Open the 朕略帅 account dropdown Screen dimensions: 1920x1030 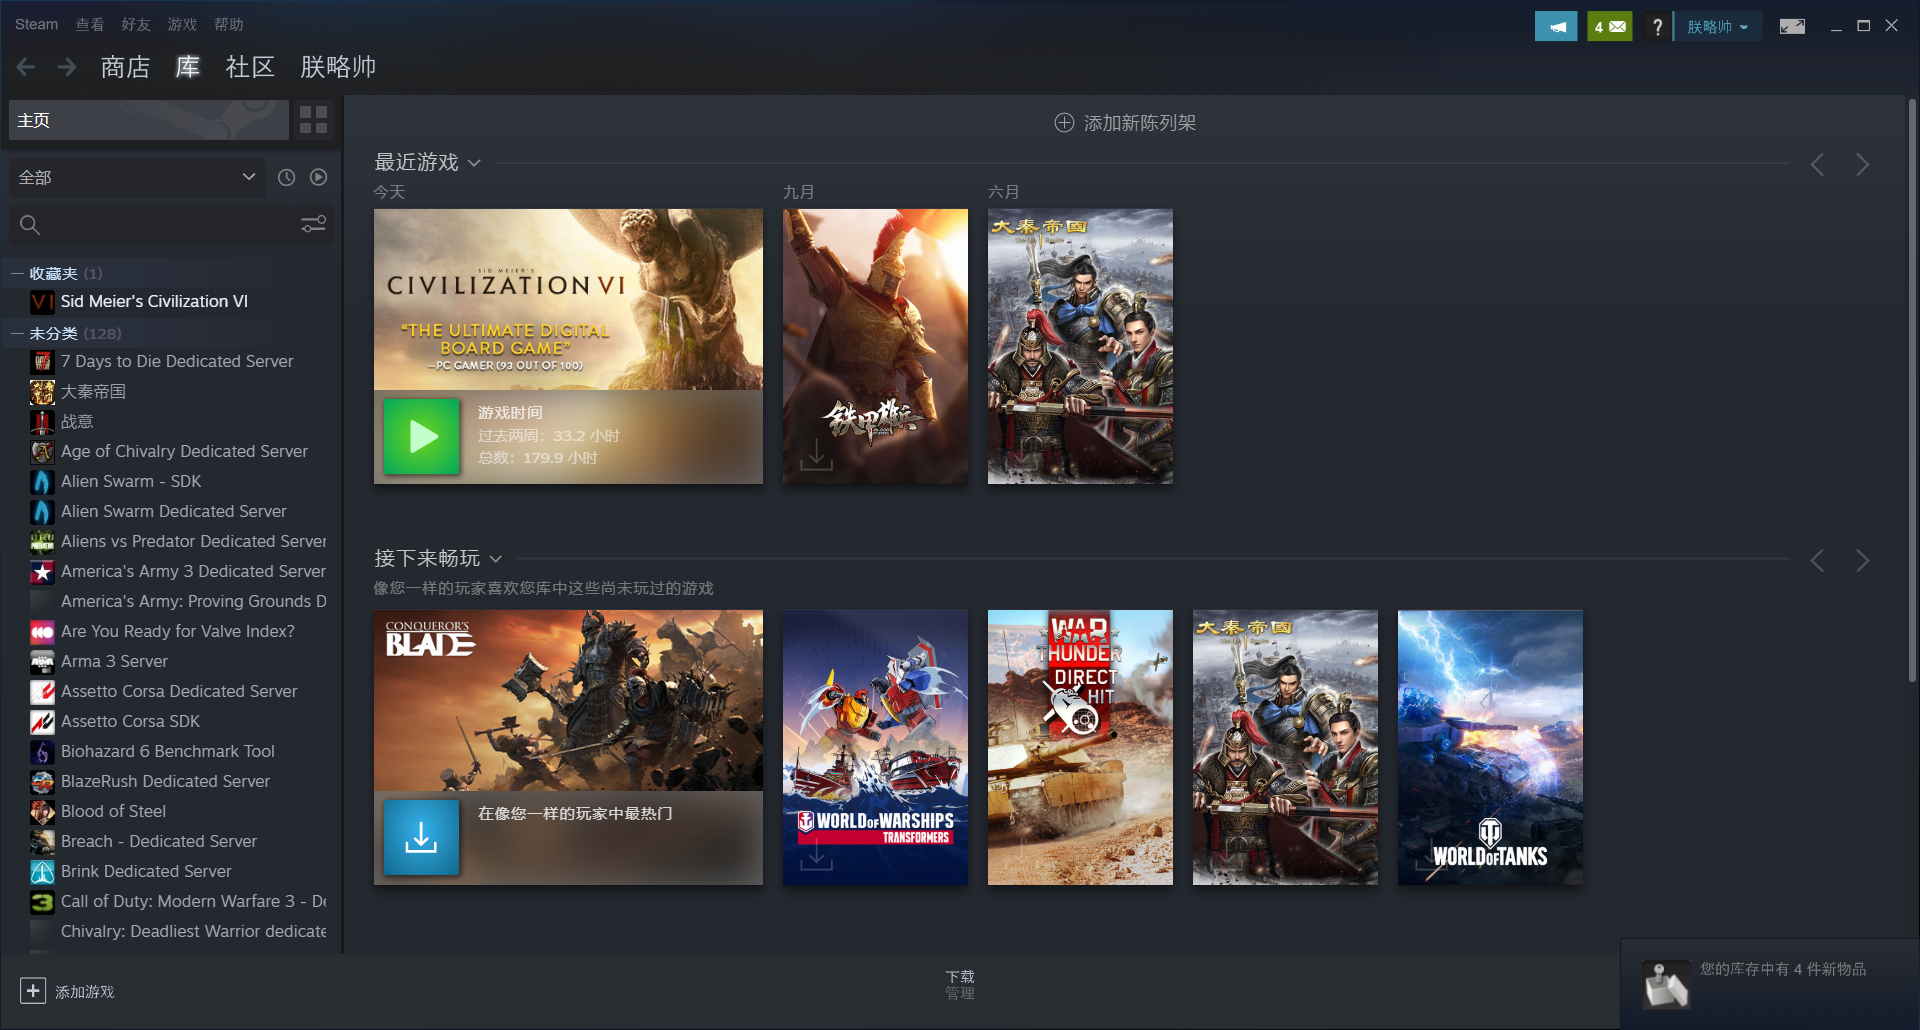click(1718, 27)
